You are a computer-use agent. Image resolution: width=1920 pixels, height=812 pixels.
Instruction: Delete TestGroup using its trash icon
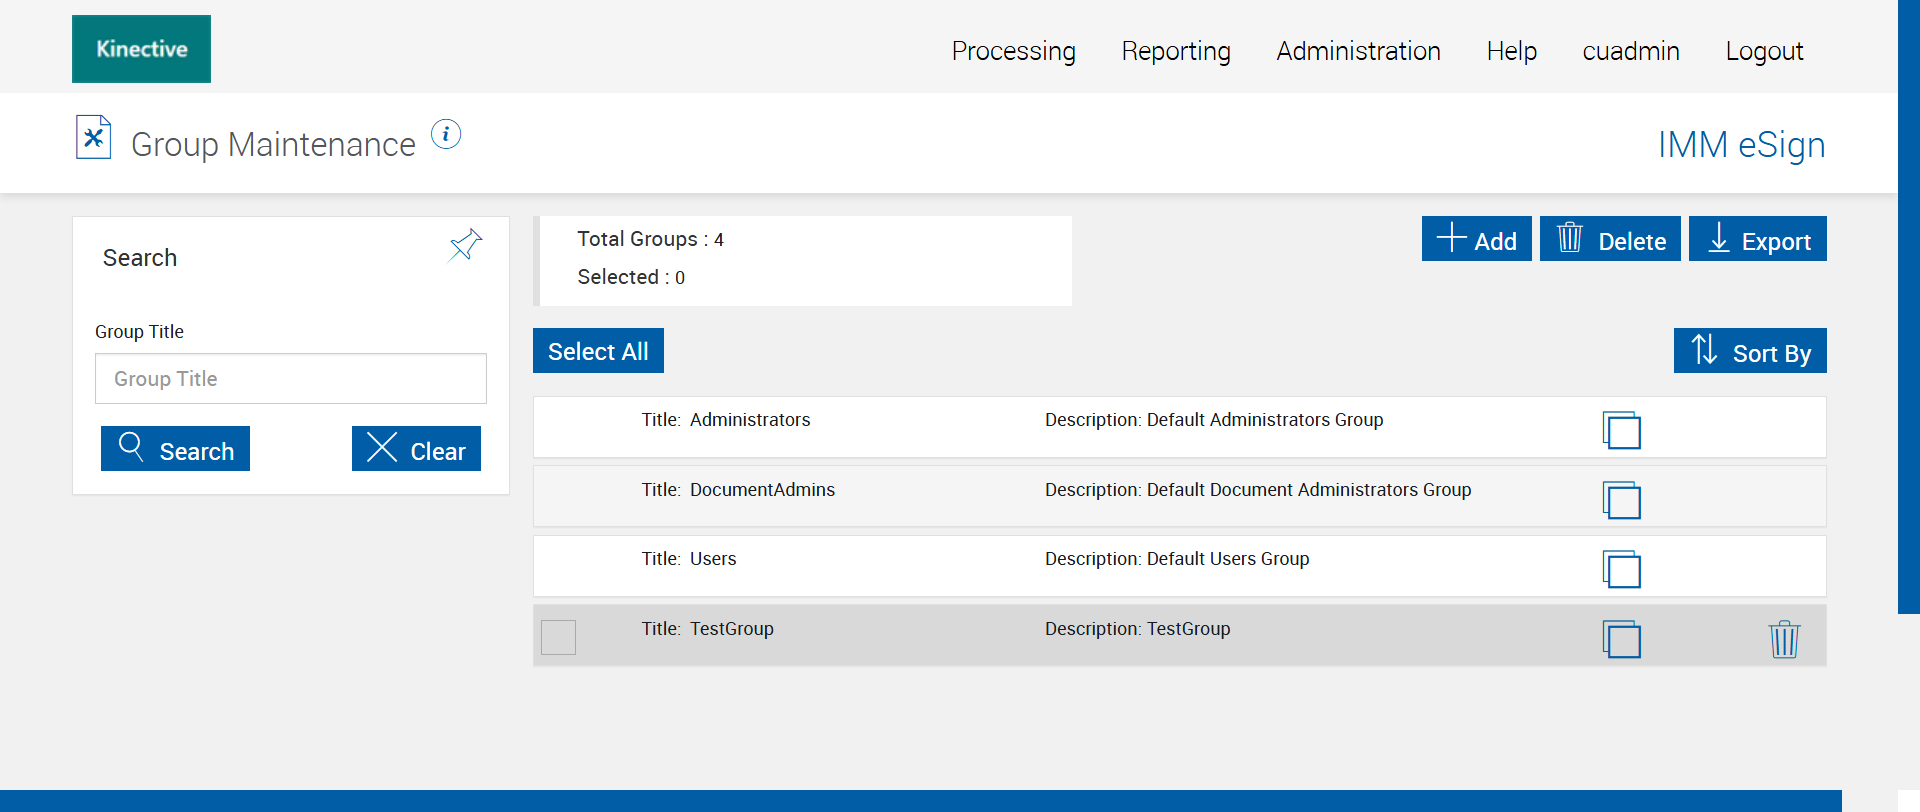(1784, 639)
